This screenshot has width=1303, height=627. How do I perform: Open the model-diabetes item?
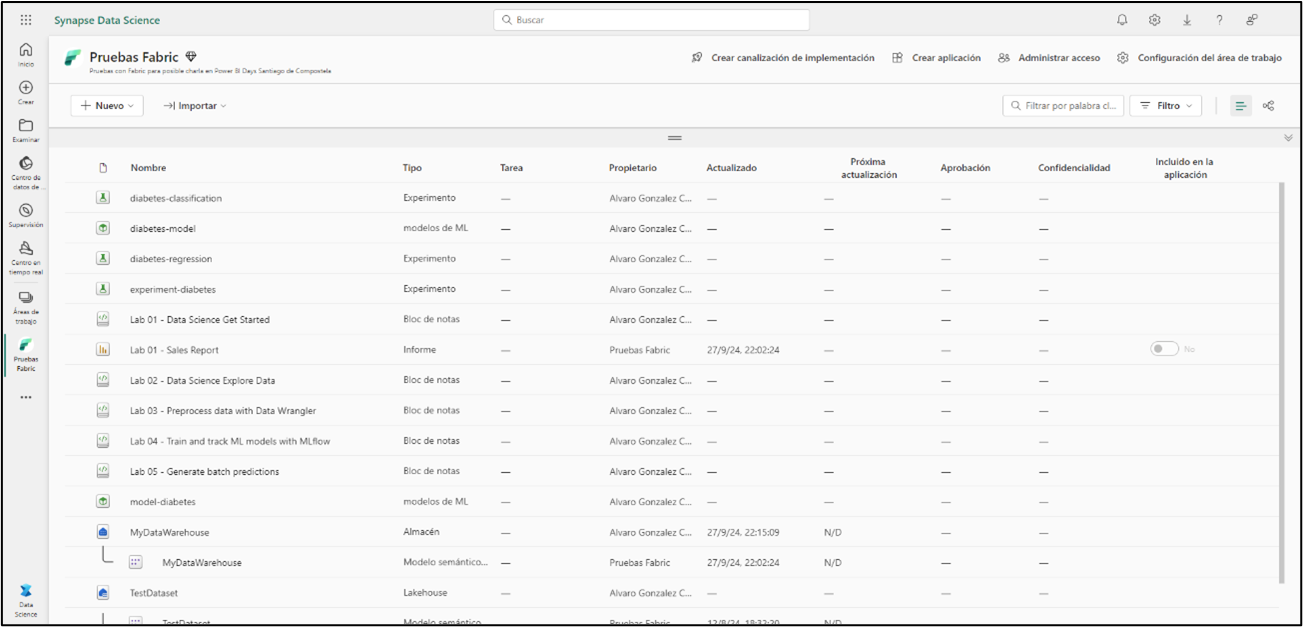[163, 502]
